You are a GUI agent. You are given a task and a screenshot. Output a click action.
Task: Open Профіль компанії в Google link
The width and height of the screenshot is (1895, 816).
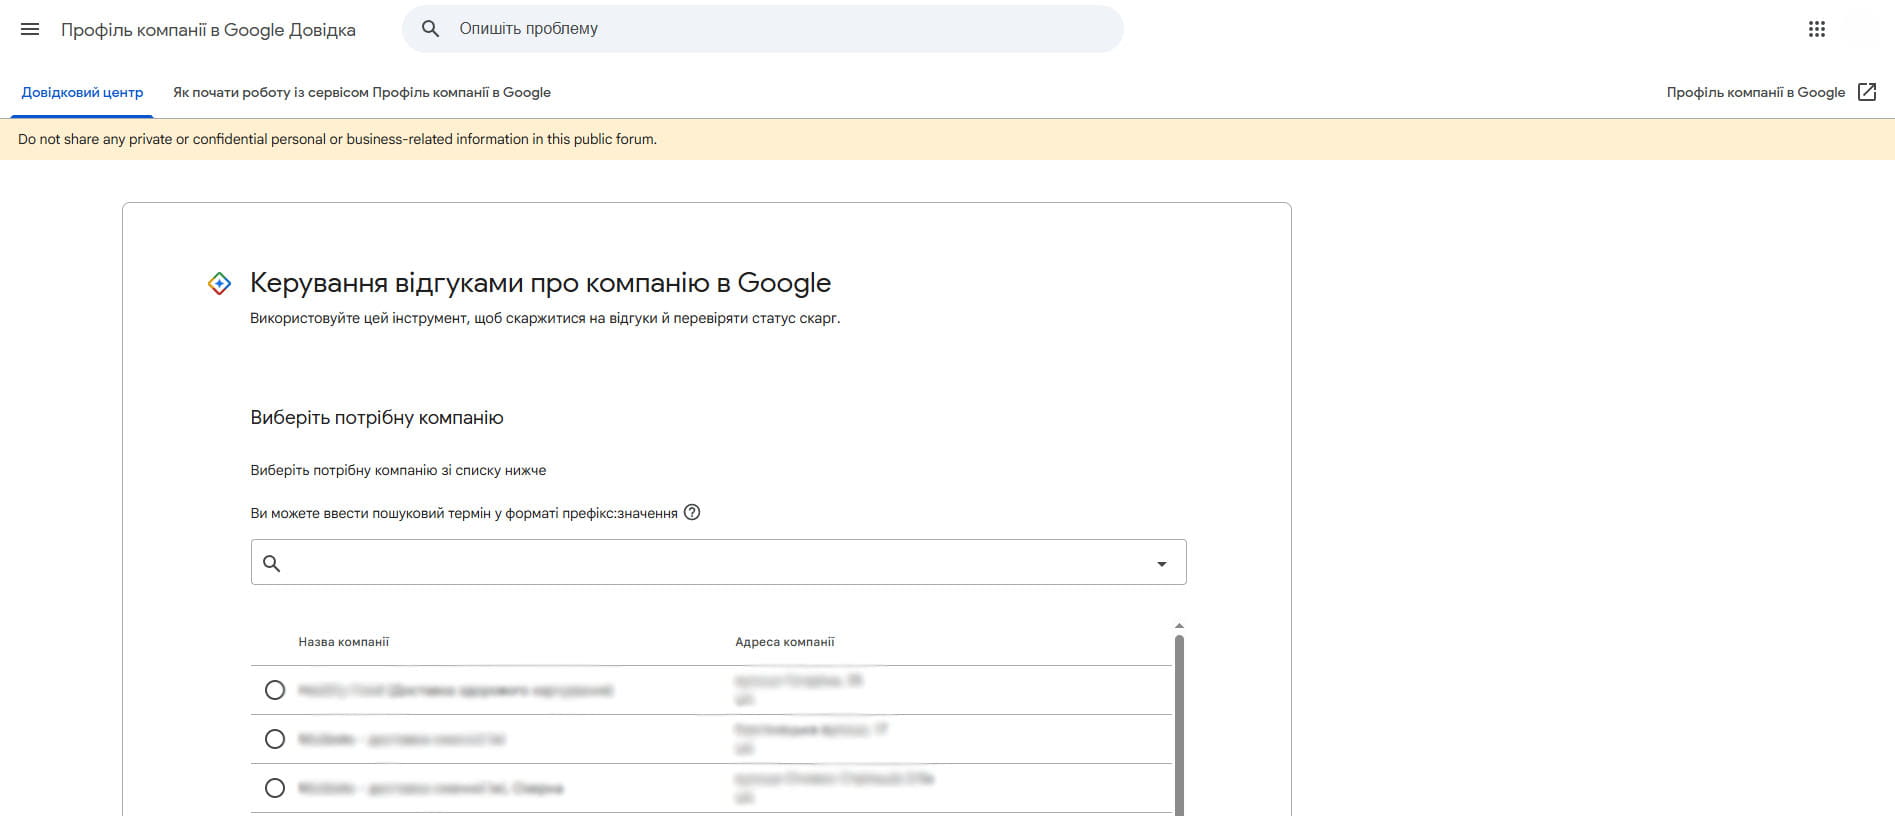pyautogui.click(x=1756, y=92)
